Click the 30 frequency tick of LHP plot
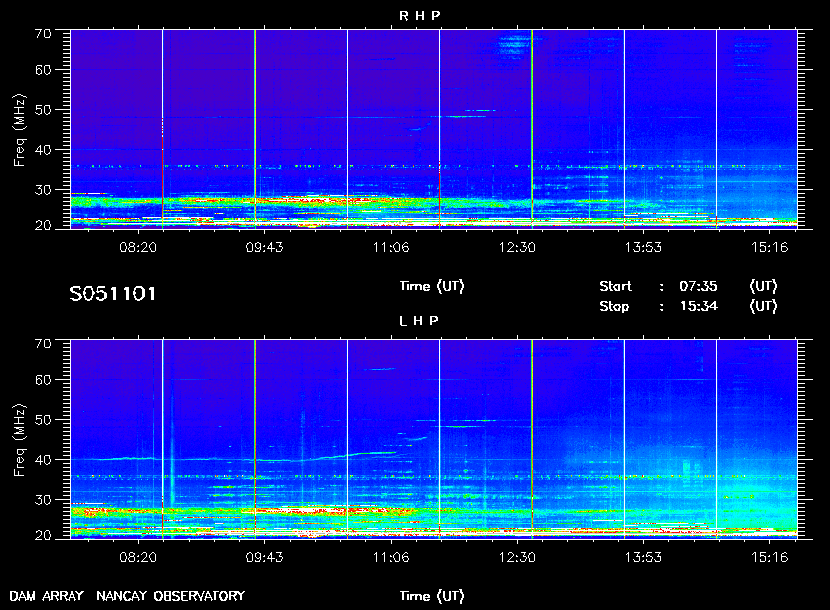Screen dimensions: 830x610 click(x=43, y=499)
